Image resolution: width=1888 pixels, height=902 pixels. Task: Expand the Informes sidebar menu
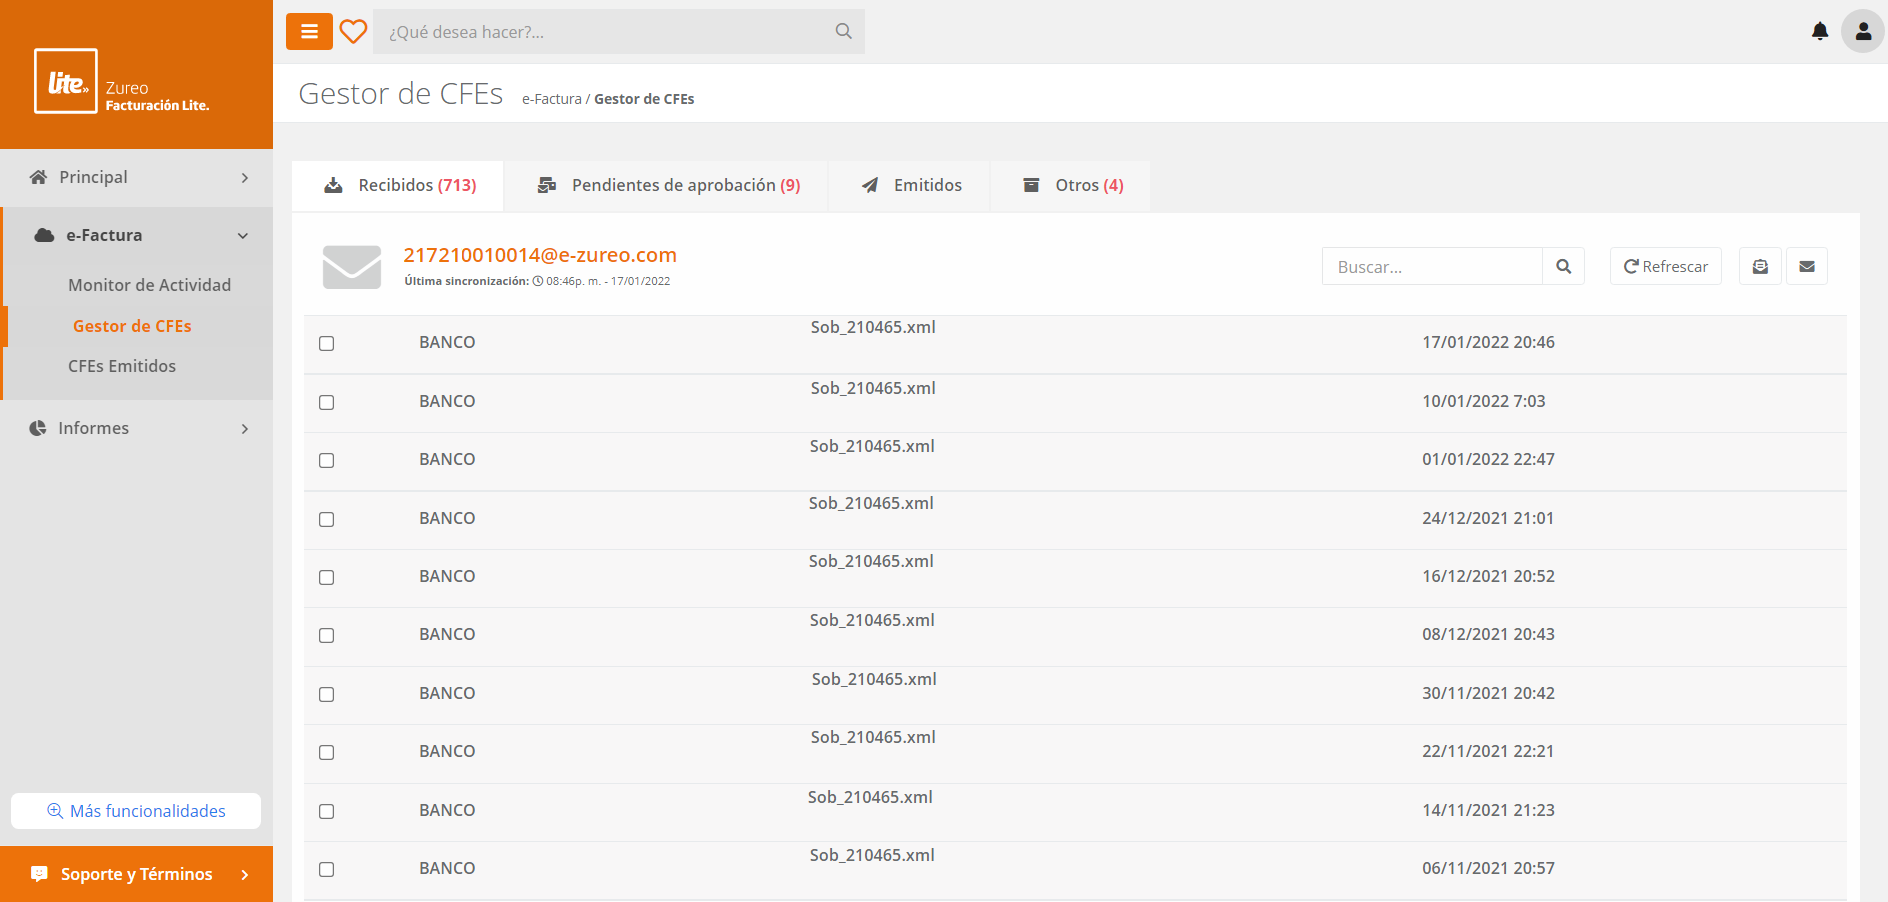point(137,429)
